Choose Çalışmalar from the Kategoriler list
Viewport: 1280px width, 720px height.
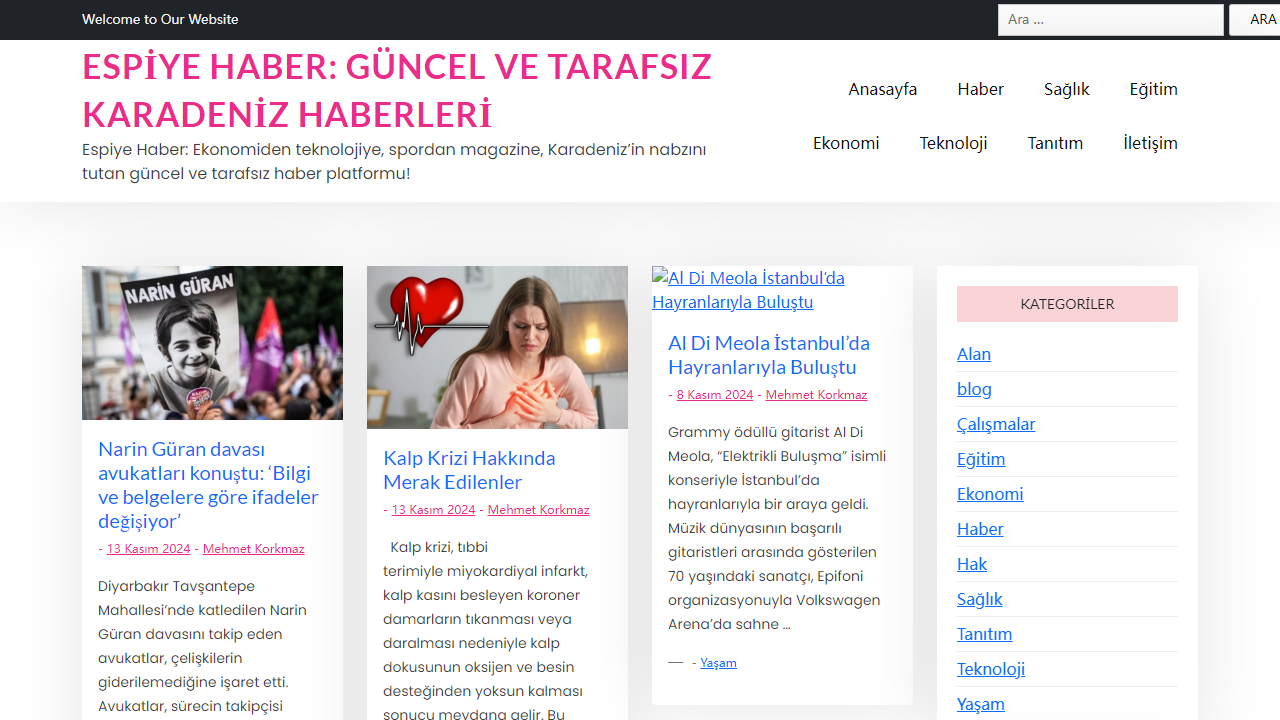(x=996, y=424)
